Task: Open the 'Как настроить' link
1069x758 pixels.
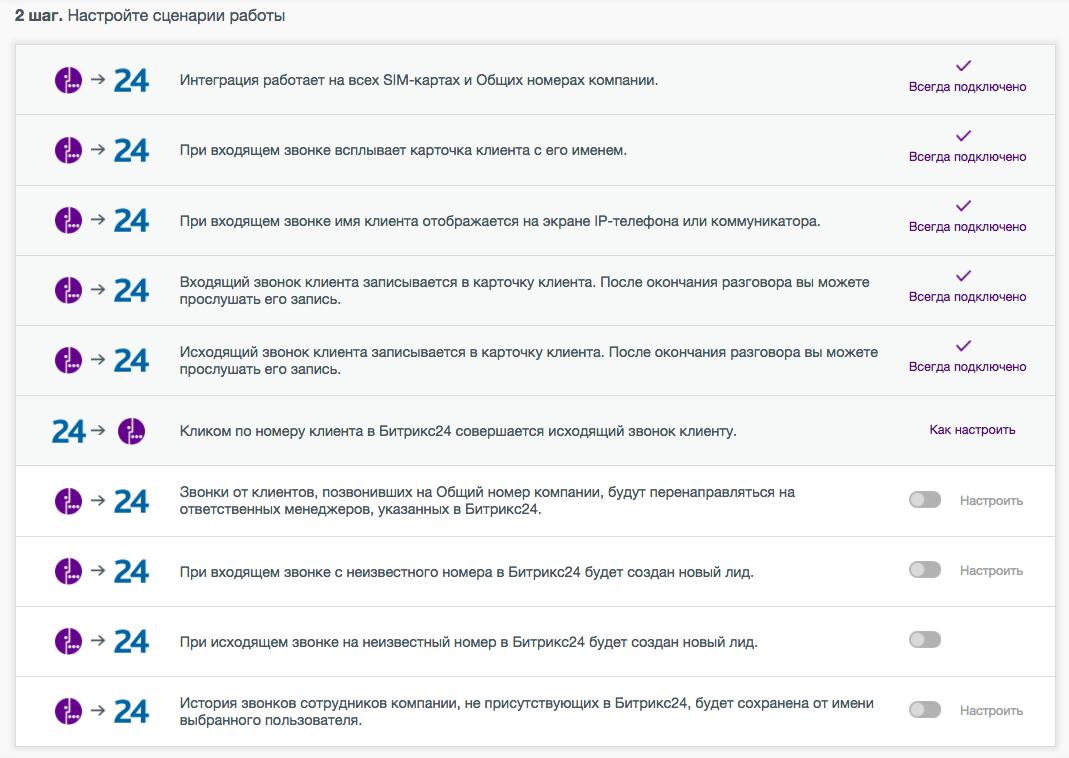Action: (972, 430)
